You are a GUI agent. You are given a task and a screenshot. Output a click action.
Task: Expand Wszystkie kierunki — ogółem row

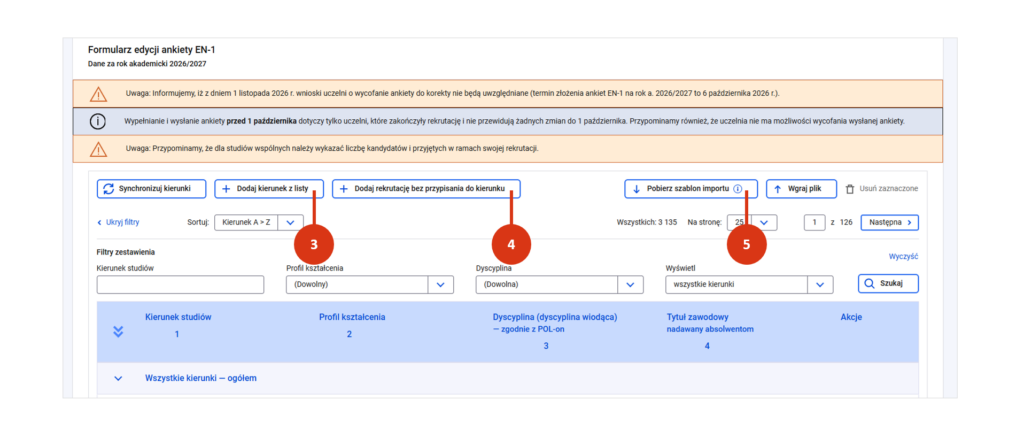[x=118, y=378]
